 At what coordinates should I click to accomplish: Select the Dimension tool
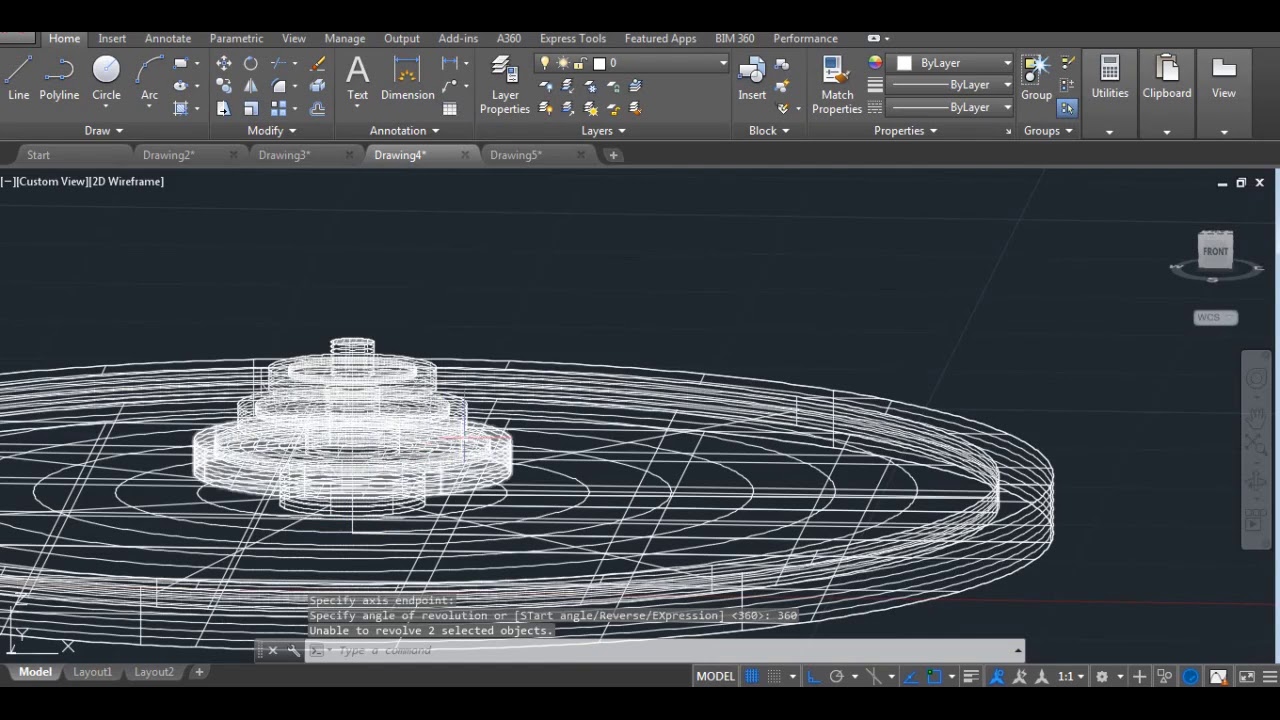click(407, 78)
